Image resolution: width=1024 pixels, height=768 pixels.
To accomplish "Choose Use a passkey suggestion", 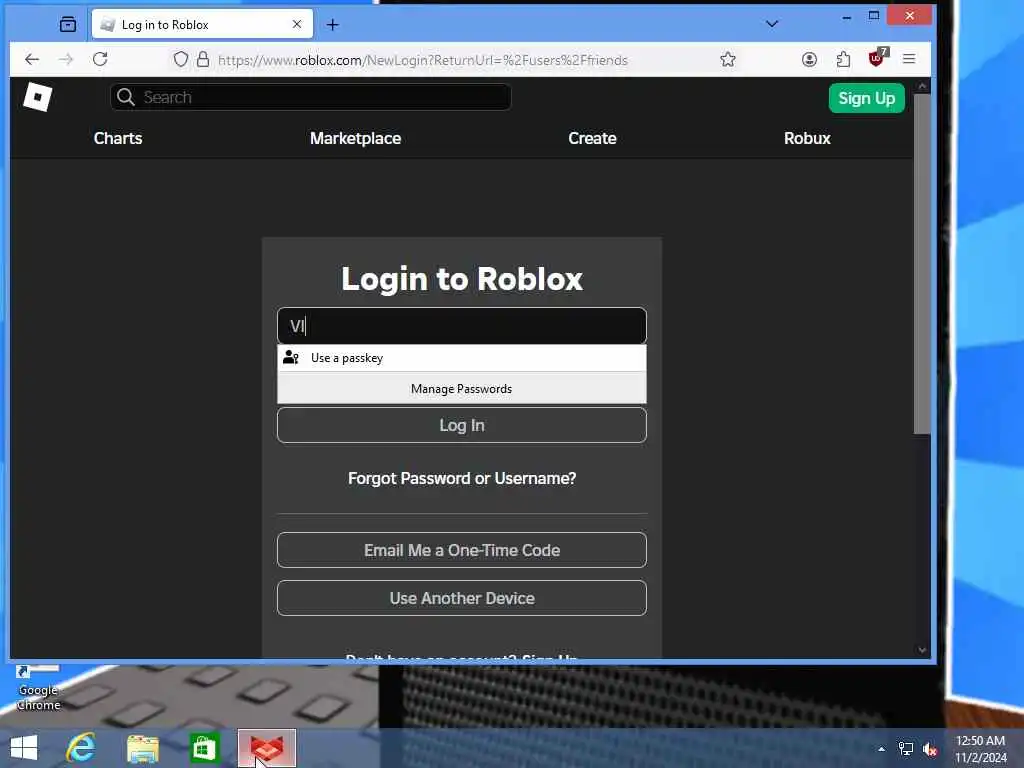I will [462, 358].
